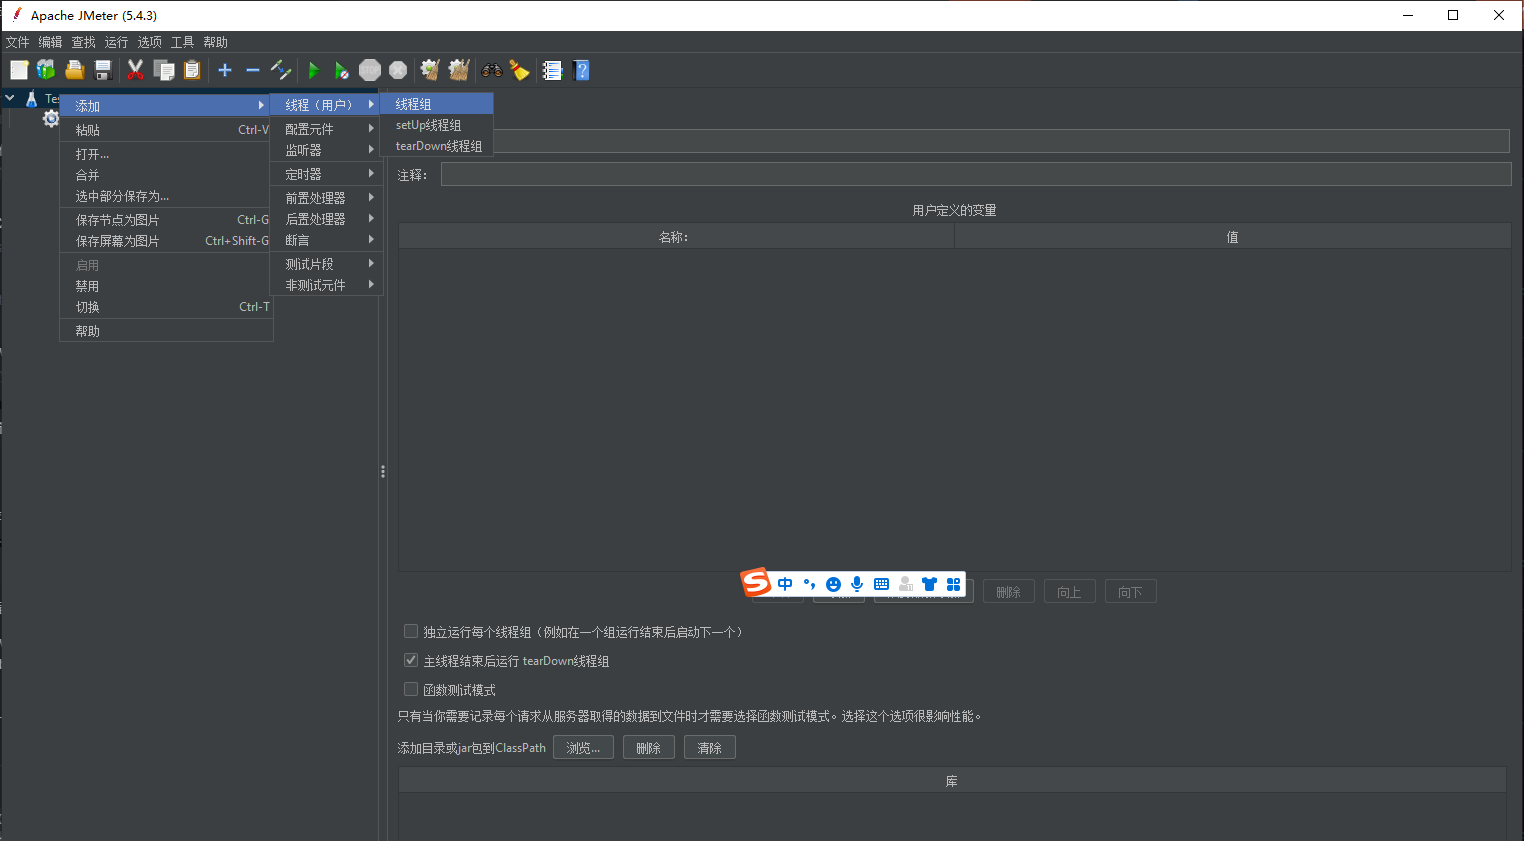Collapse the test plan tree node chevron

pos(10,98)
